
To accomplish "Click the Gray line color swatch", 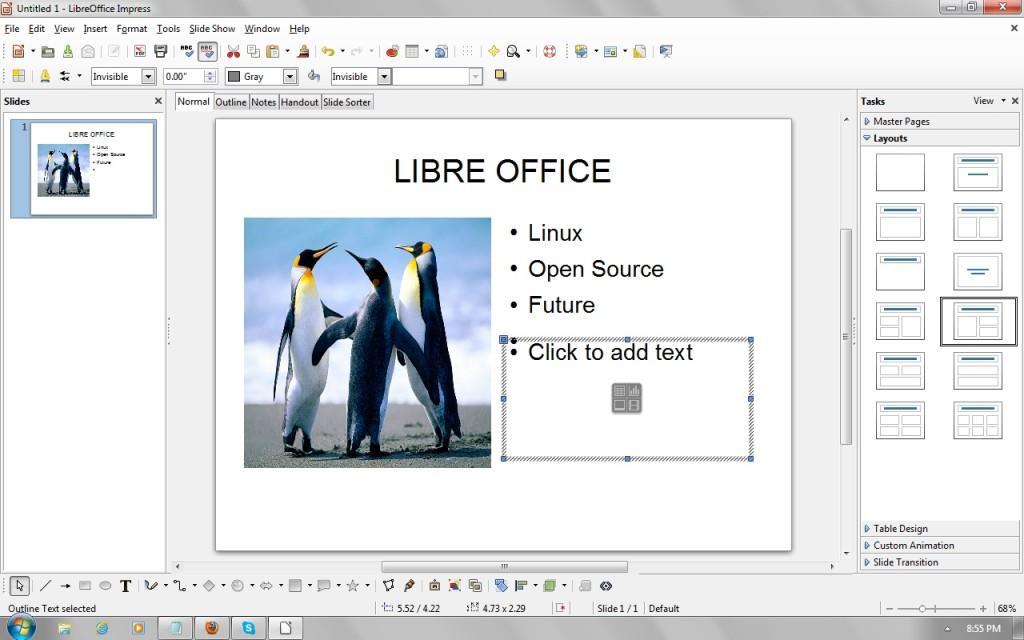I will (x=234, y=76).
